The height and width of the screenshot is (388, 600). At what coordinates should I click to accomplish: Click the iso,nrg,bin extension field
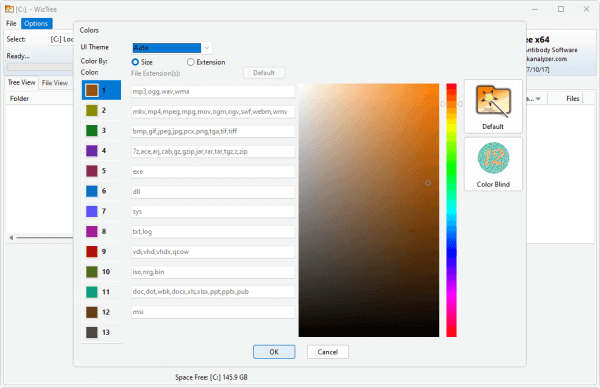(213, 272)
